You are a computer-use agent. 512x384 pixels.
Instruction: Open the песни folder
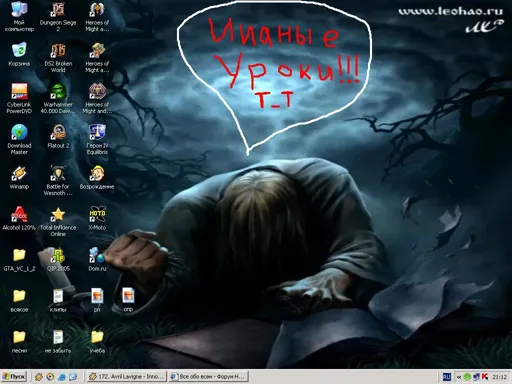[x=19, y=341]
